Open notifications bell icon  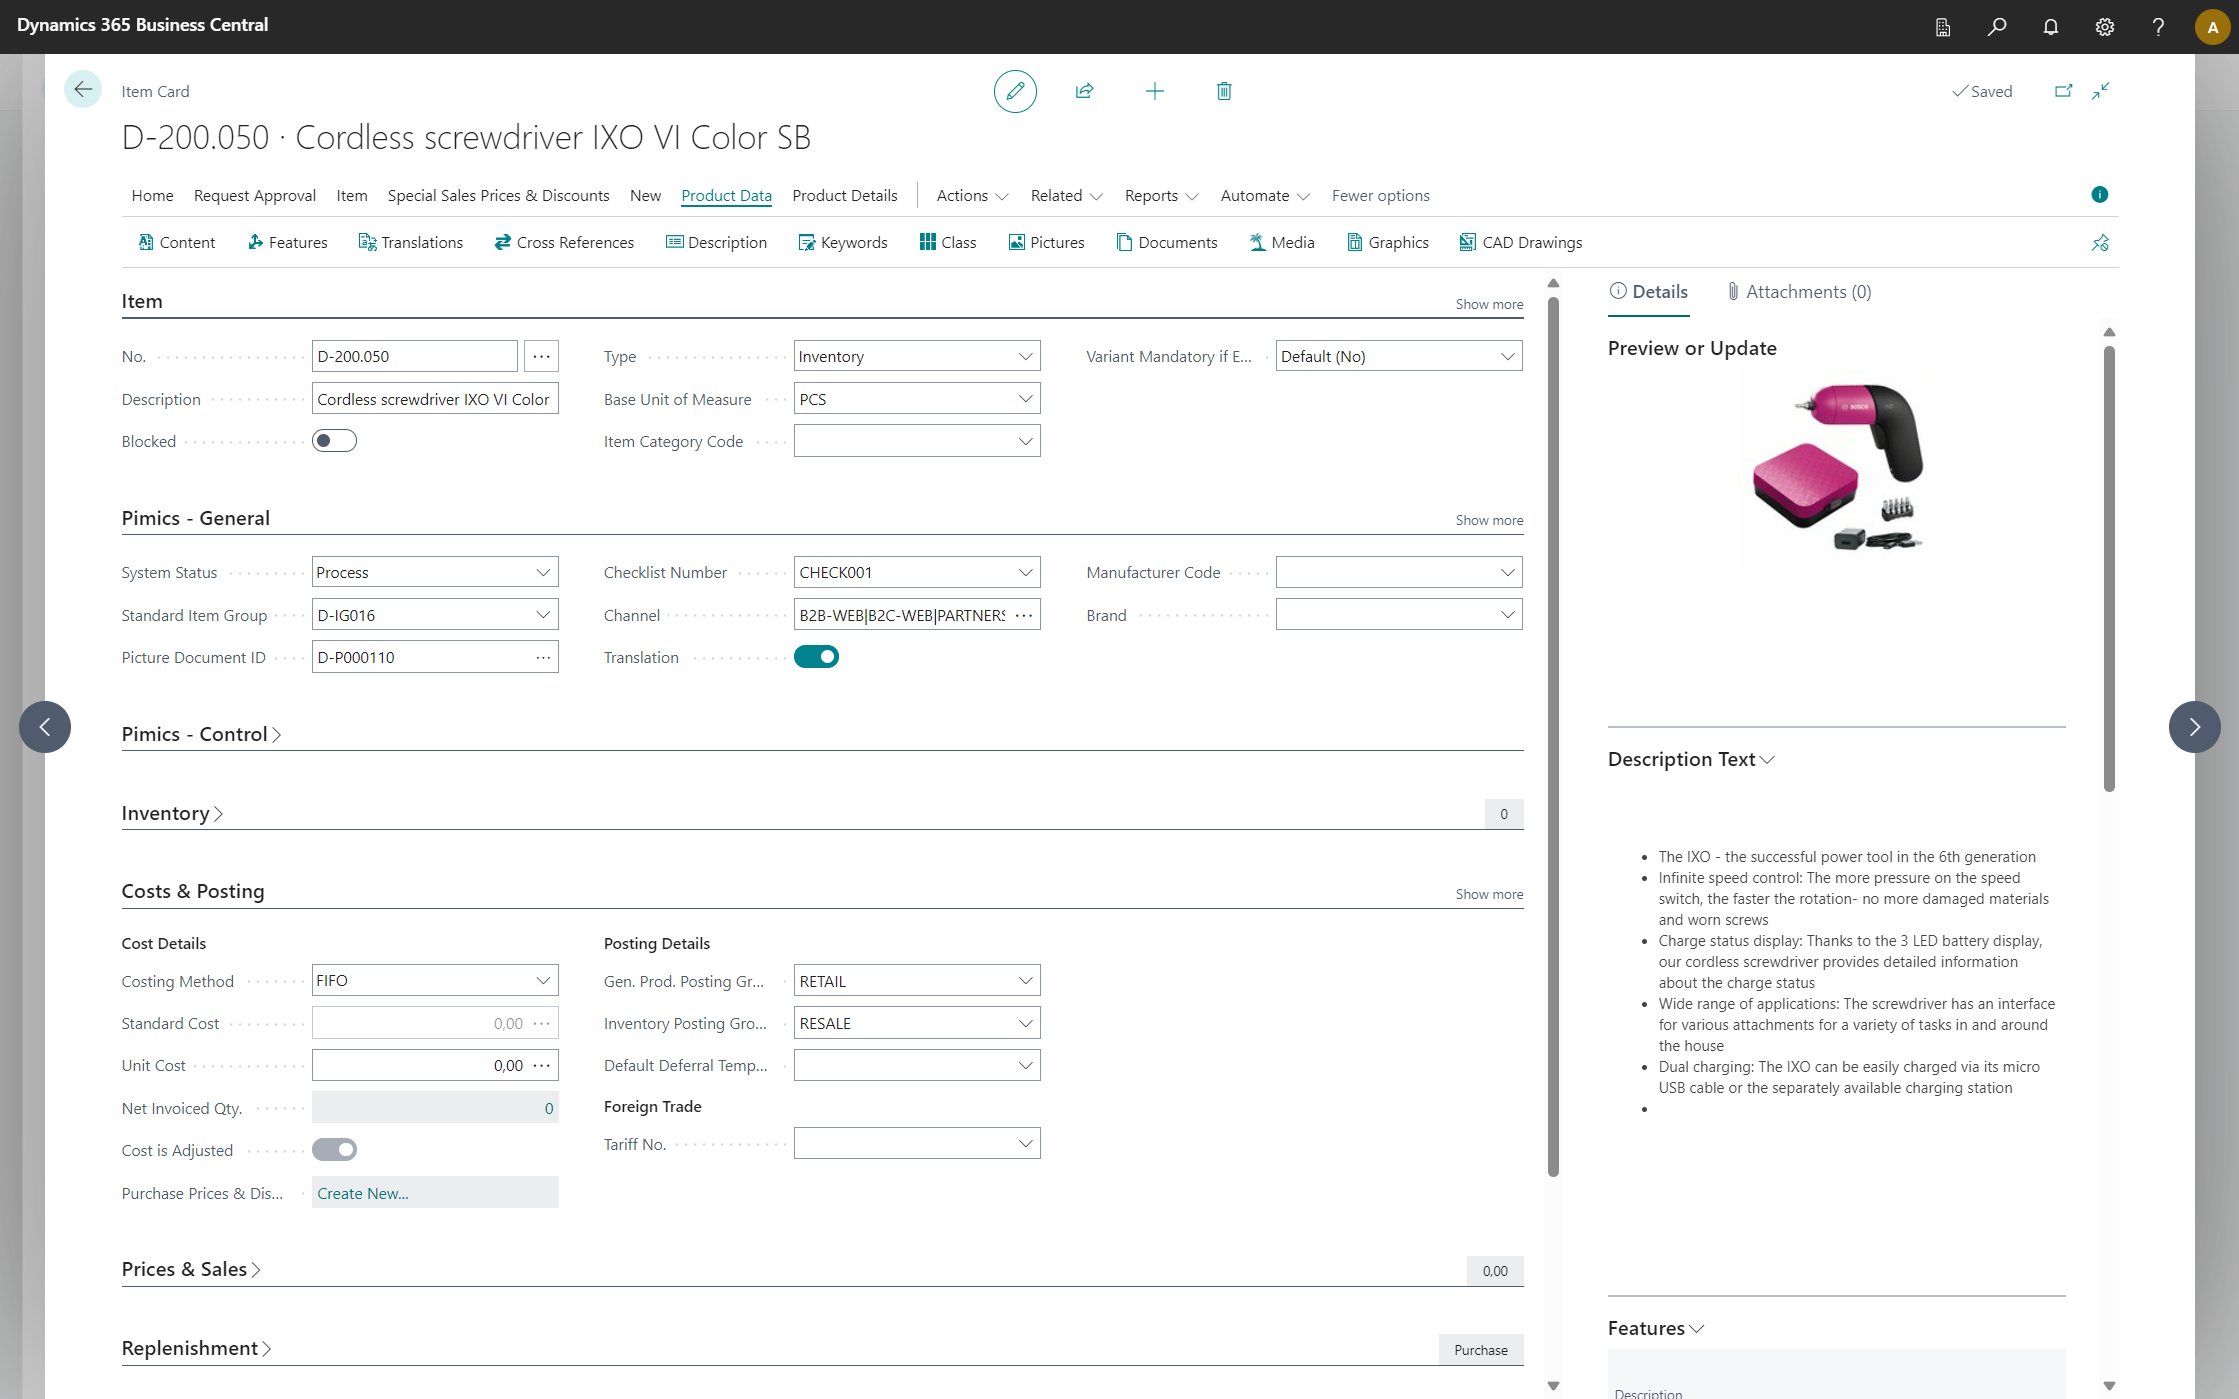(x=2050, y=27)
